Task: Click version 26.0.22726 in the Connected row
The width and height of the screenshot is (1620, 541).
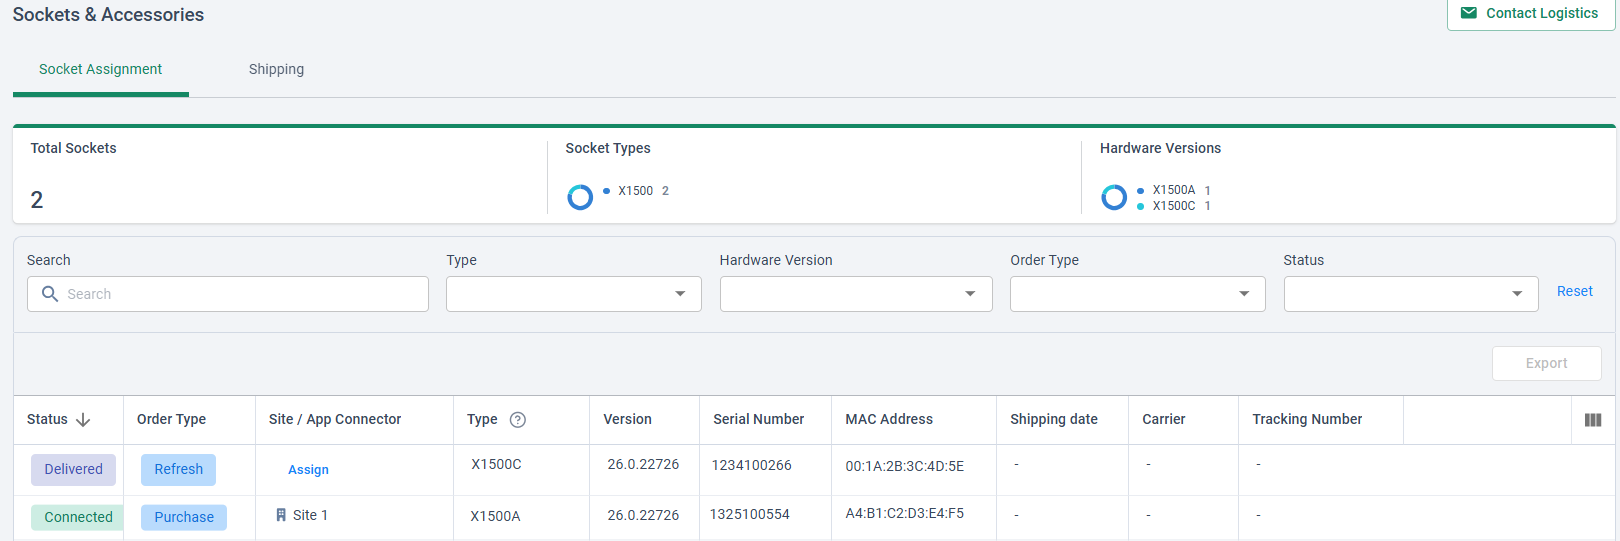Action: (x=643, y=515)
